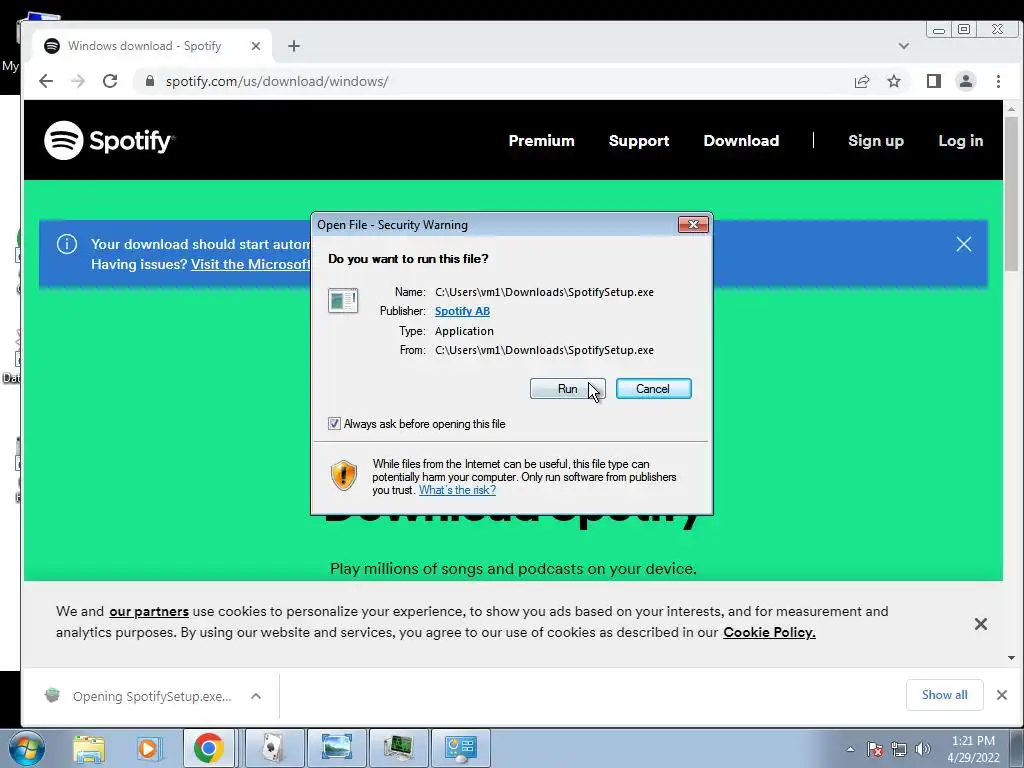
Task: Close the 'Windows download - Spotify' tab
Action: [256, 46]
